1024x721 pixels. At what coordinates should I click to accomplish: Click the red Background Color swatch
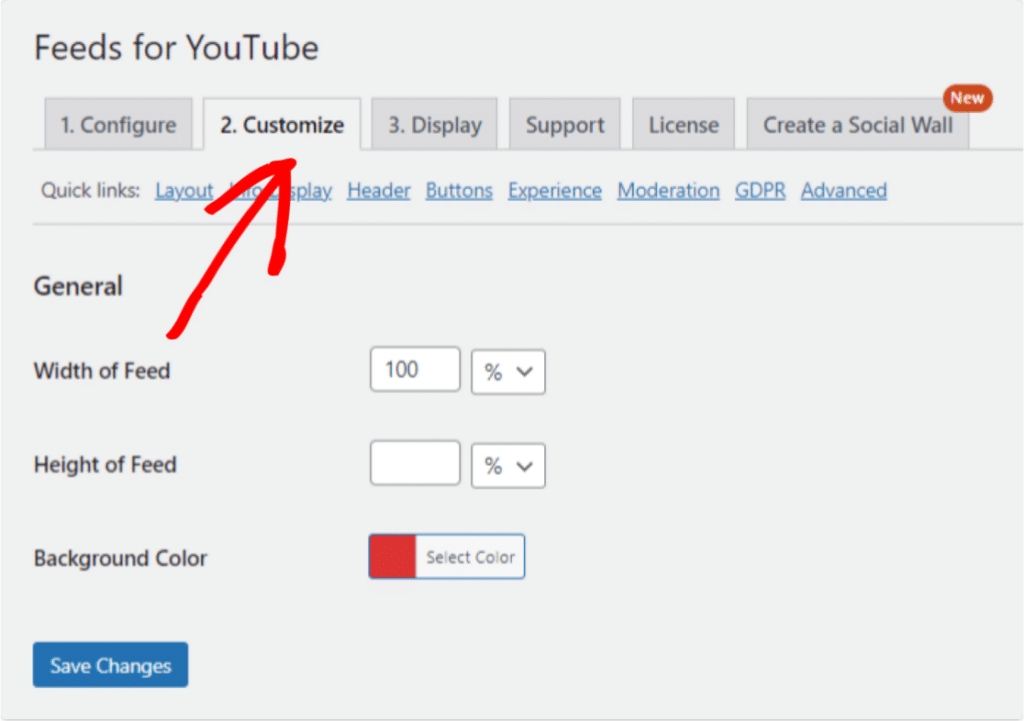pyautogui.click(x=390, y=556)
